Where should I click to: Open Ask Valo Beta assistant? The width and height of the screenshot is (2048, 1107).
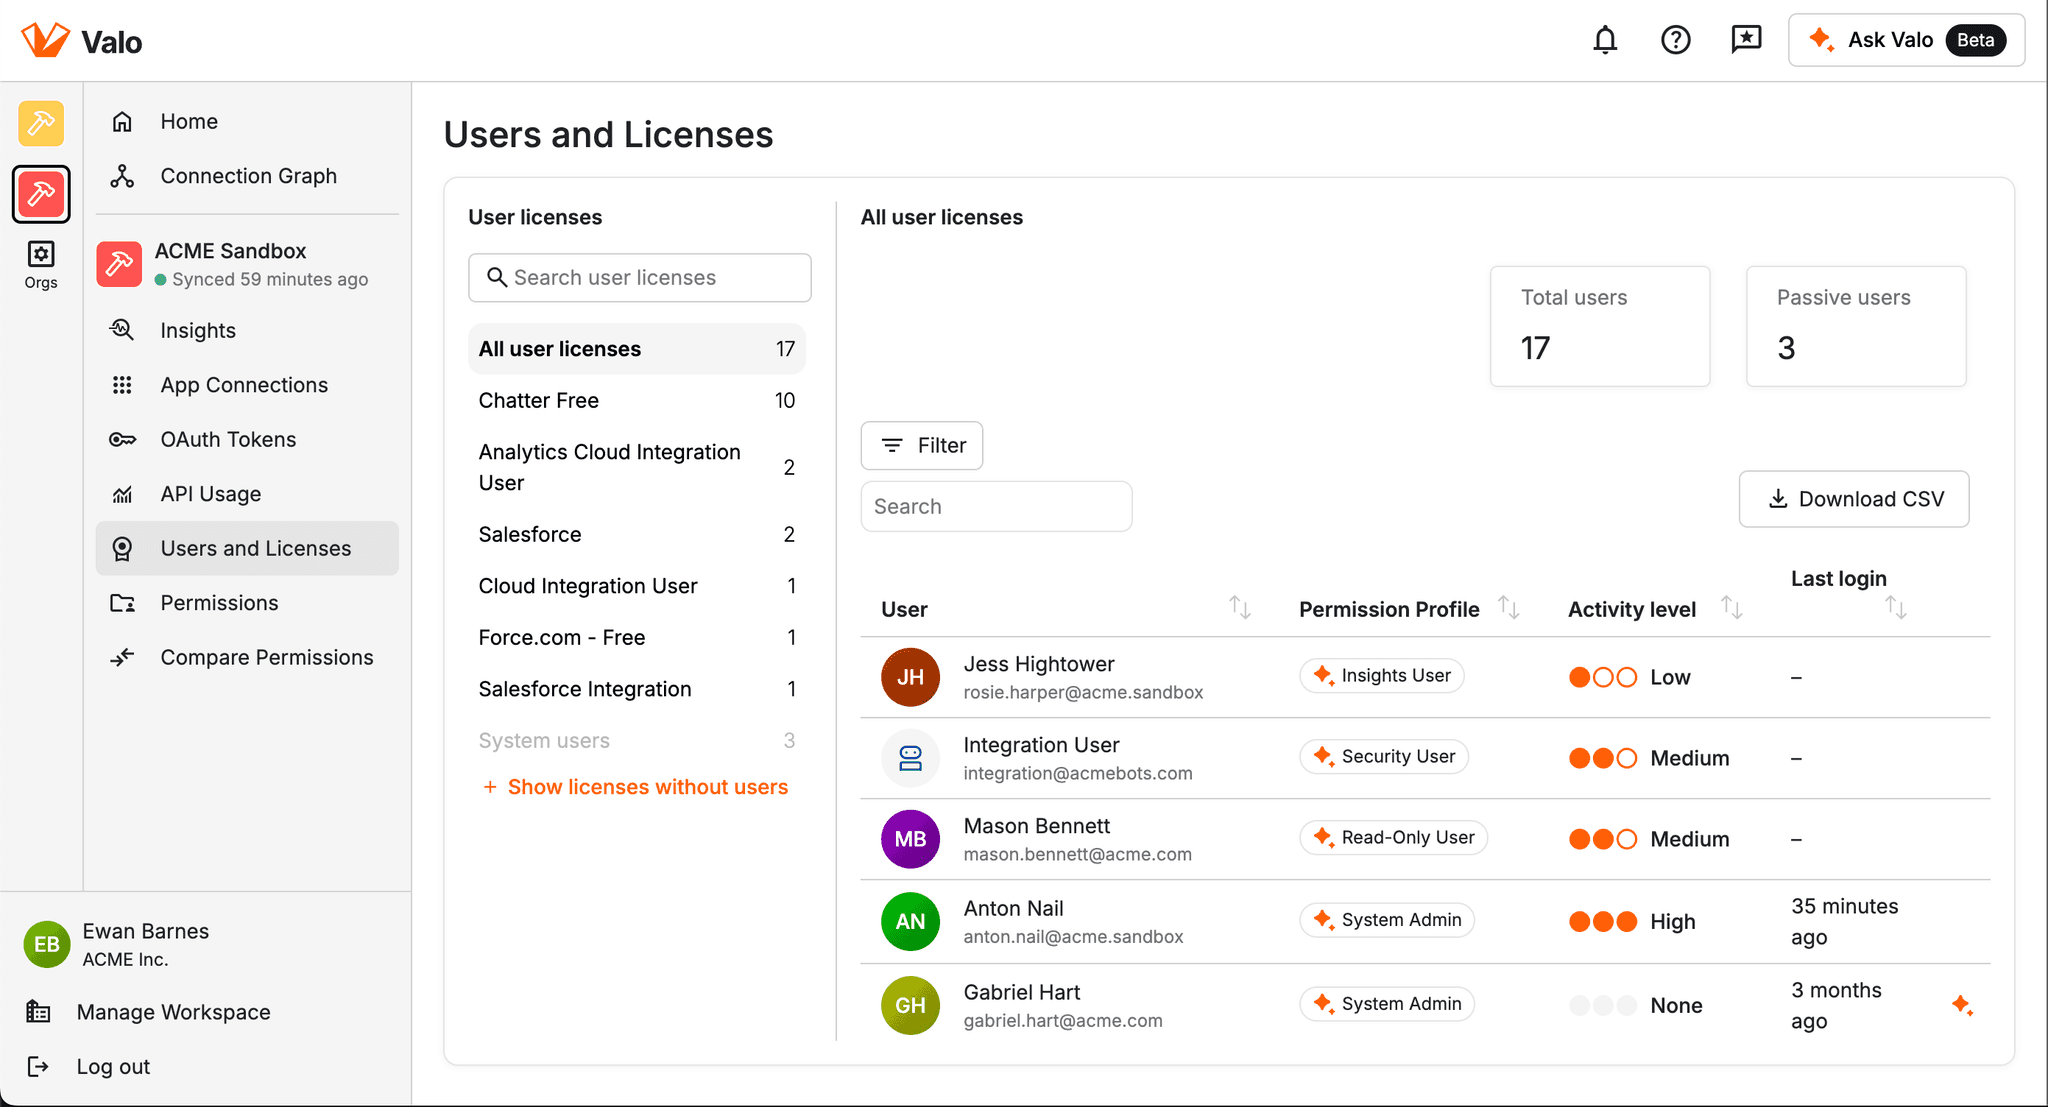tap(1907, 40)
